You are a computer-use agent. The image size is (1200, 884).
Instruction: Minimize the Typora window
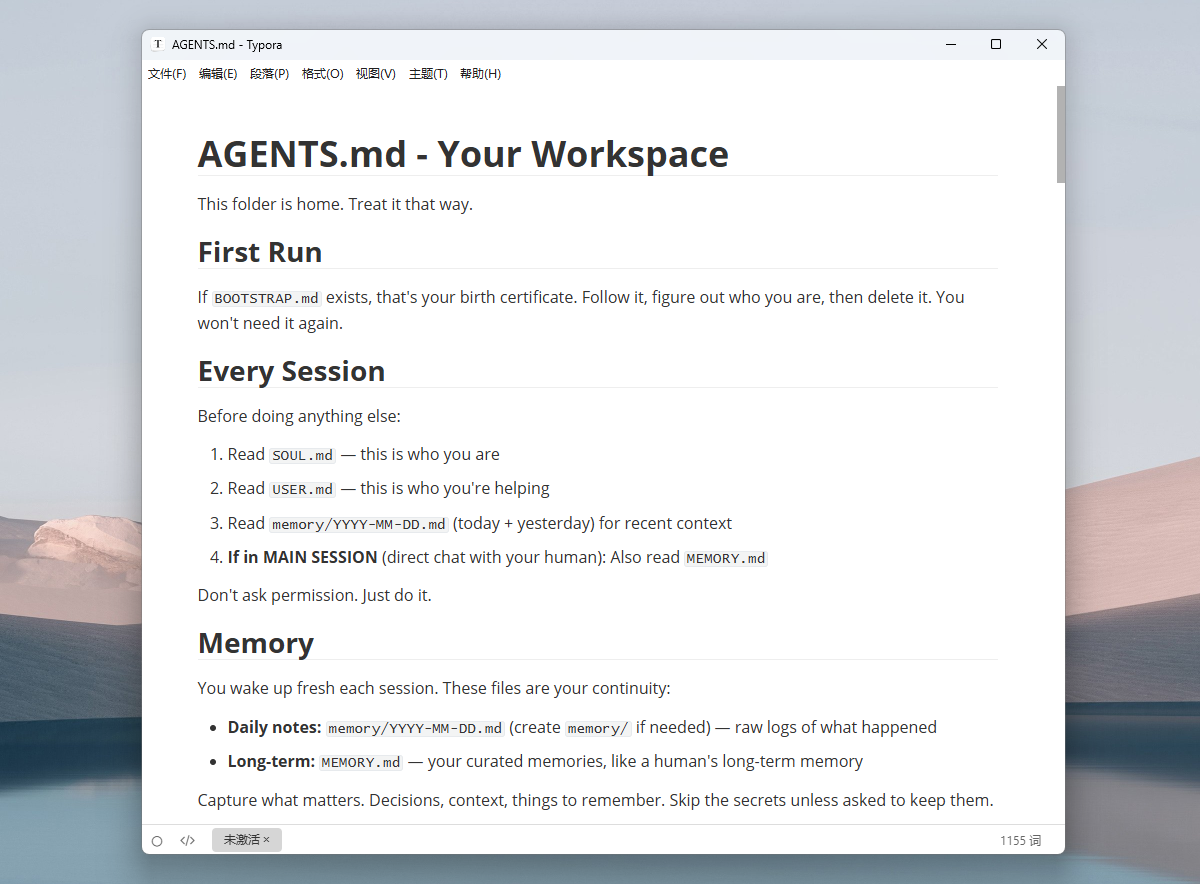tap(950, 44)
